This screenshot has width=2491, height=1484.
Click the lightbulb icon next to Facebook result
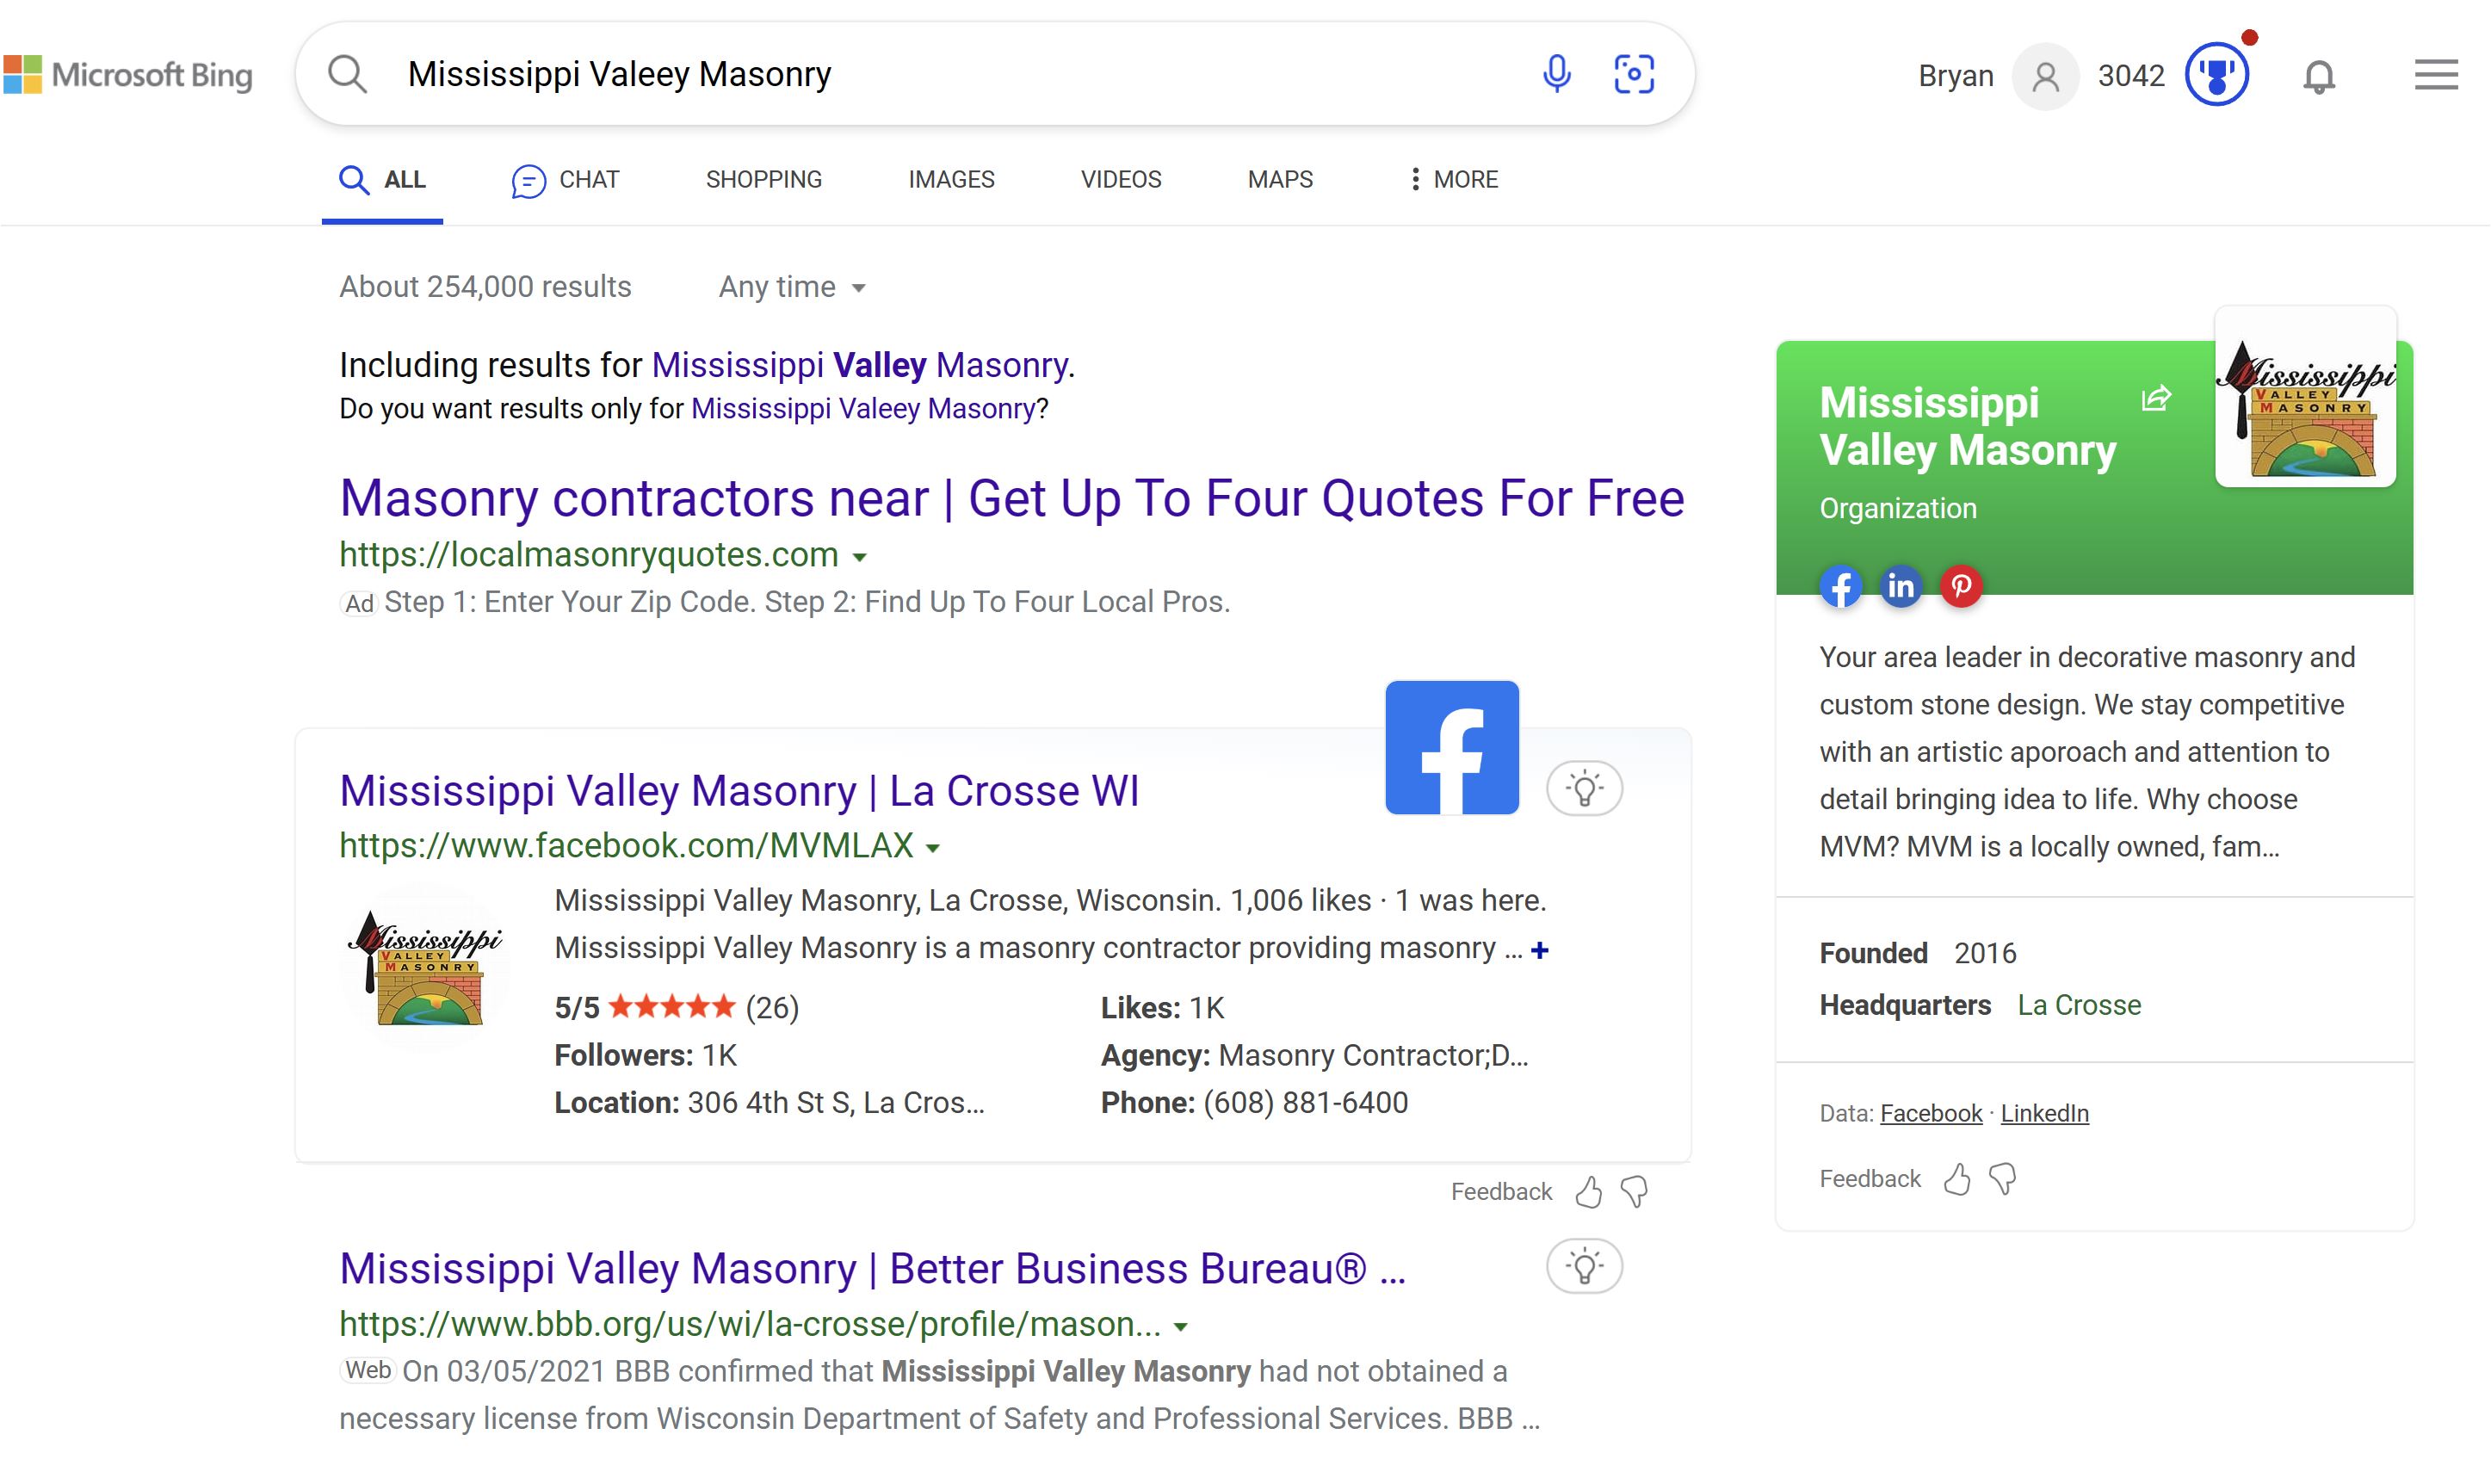coord(1585,788)
